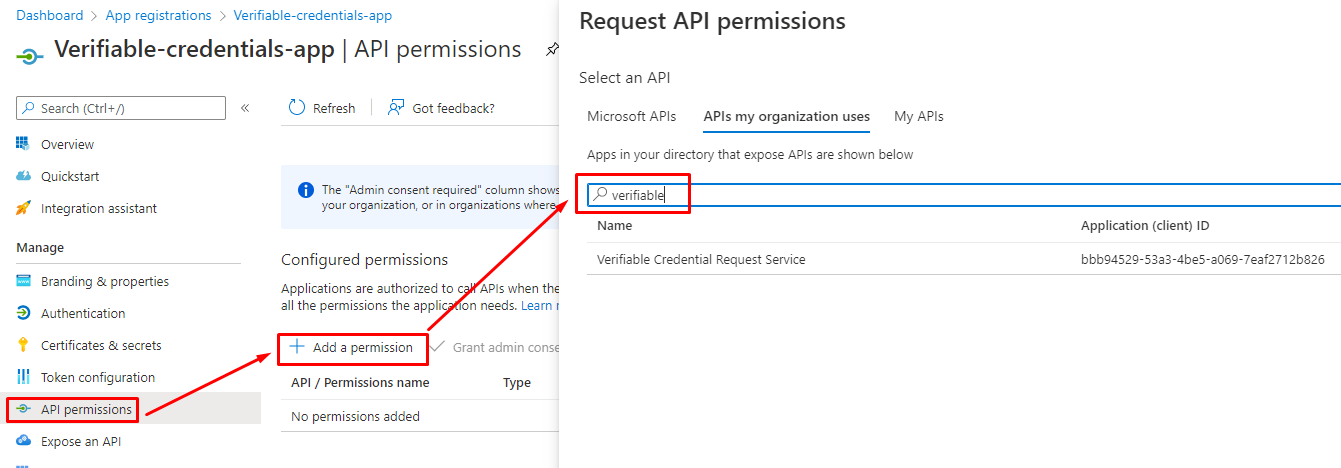
Task: Click the Authentication icon in sidebar
Action: click(x=24, y=313)
